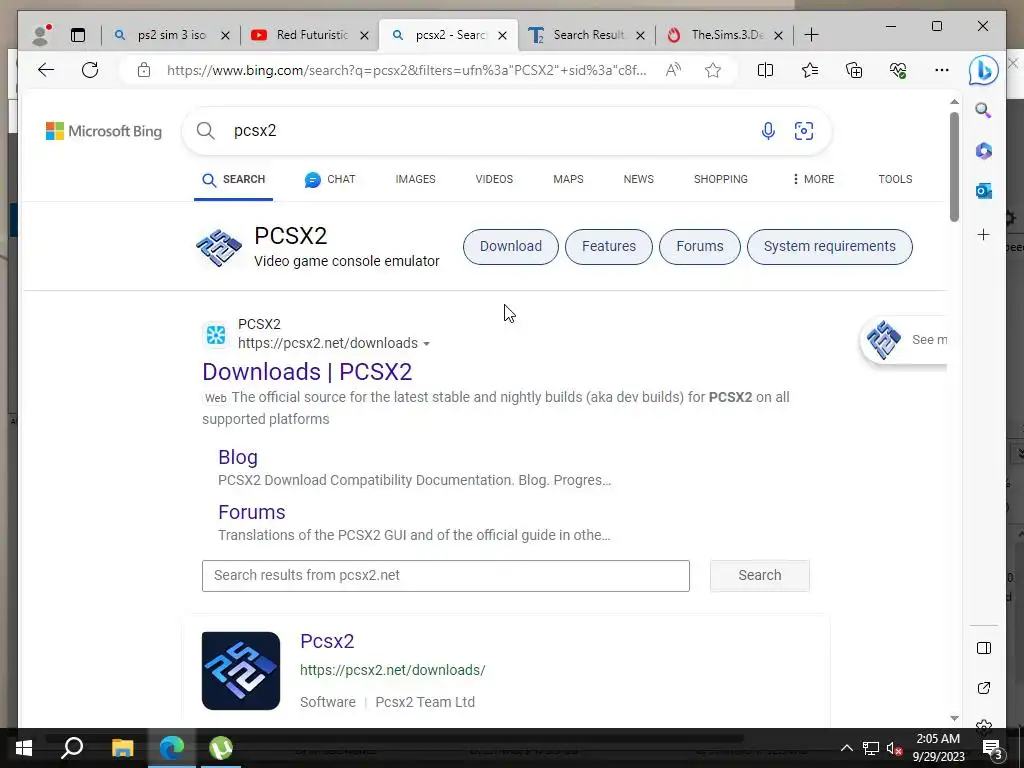This screenshot has width=1024, height=768.
Task: Open a new browser tab
Action: point(811,35)
